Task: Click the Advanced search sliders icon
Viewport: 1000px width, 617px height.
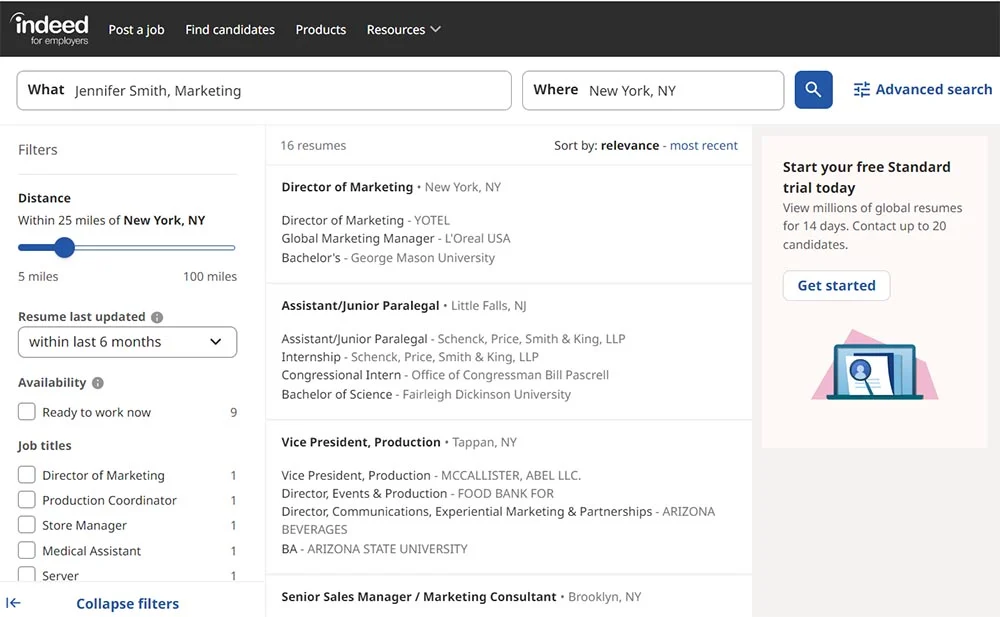Action: click(x=862, y=89)
